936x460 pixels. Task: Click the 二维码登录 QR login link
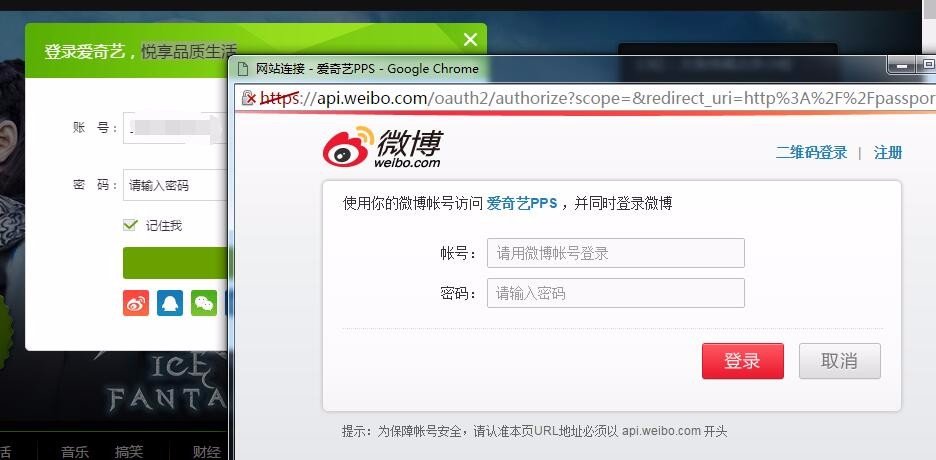coord(811,153)
